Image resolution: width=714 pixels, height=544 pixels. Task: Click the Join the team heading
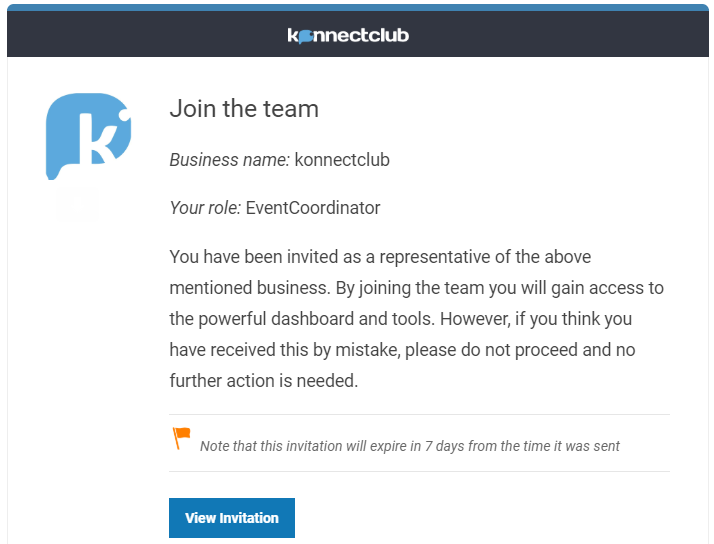click(244, 109)
